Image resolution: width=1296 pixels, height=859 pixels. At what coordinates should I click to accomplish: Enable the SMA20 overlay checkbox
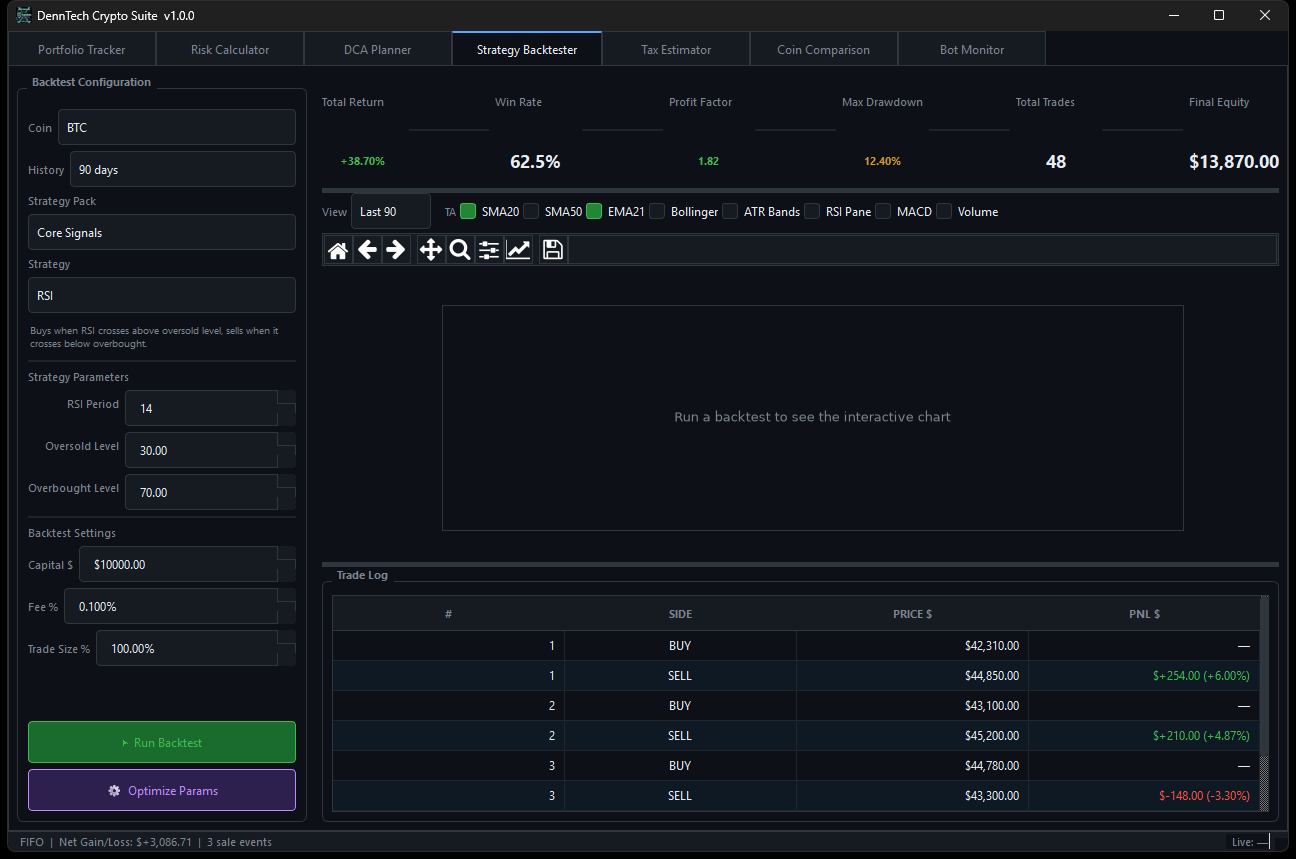(468, 211)
